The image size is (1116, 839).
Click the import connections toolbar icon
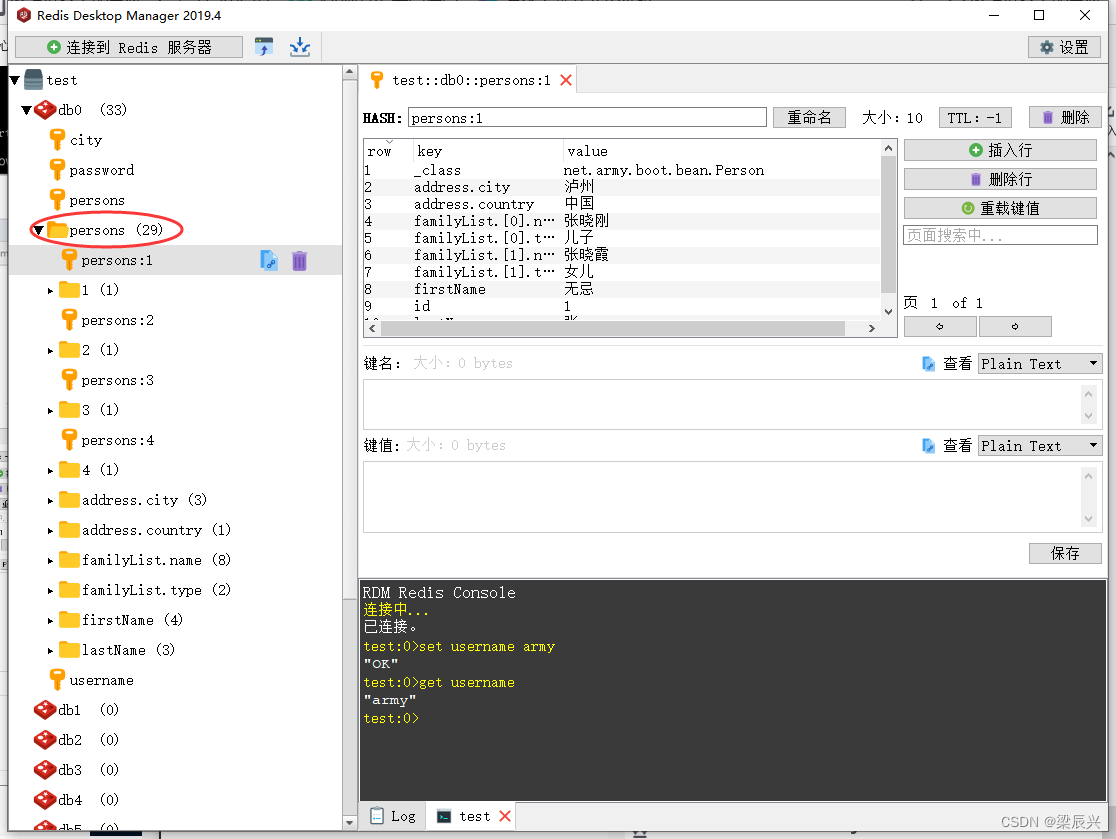[300, 47]
